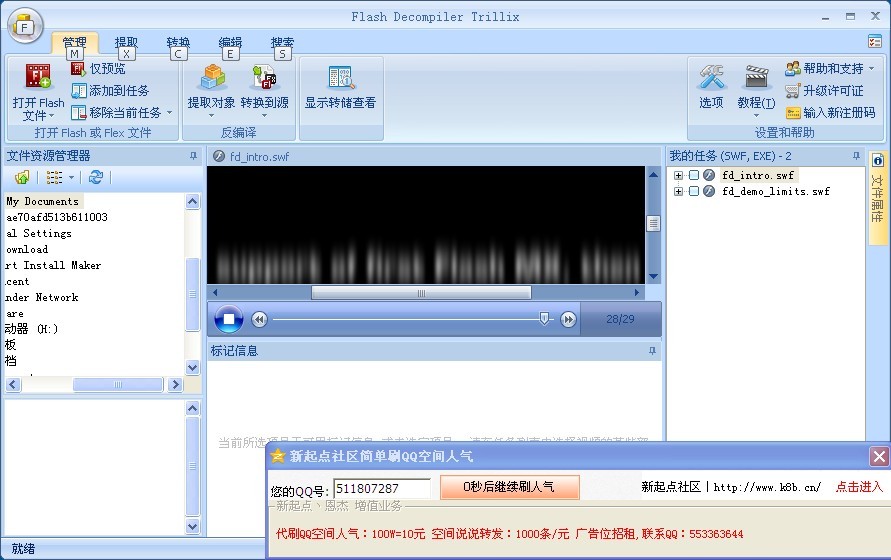Click the Open Flash file icon
Viewport: 891px width, 560px height.
click(38, 76)
